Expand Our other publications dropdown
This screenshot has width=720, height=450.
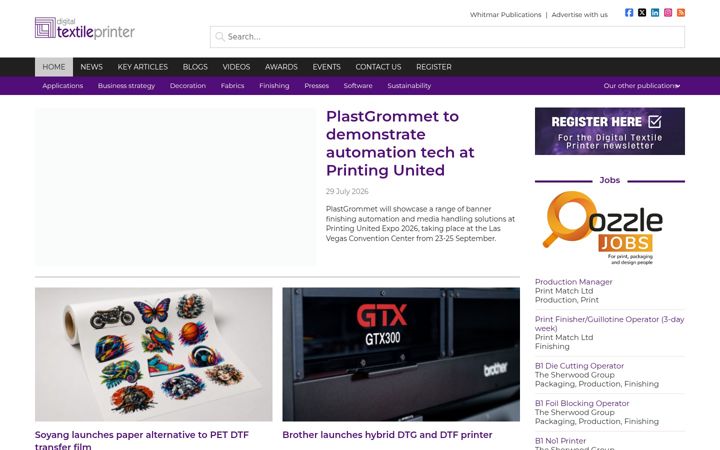[641, 86]
